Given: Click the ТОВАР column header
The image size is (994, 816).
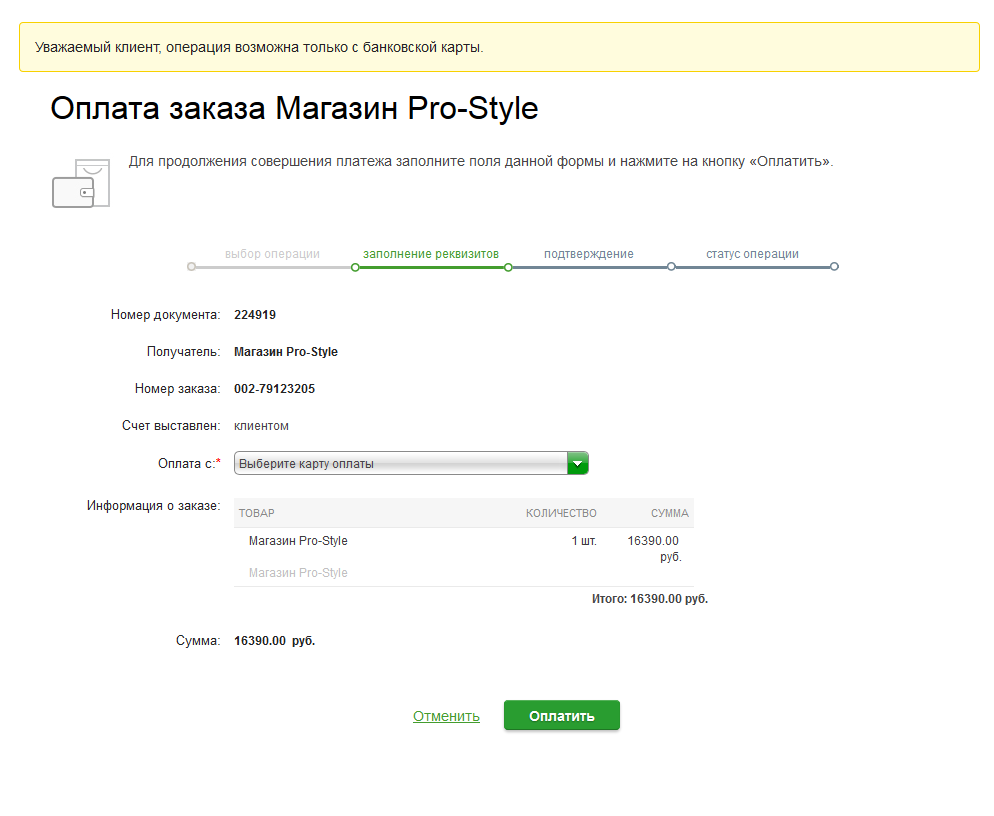Looking at the screenshot, I should [x=257, y=513].
